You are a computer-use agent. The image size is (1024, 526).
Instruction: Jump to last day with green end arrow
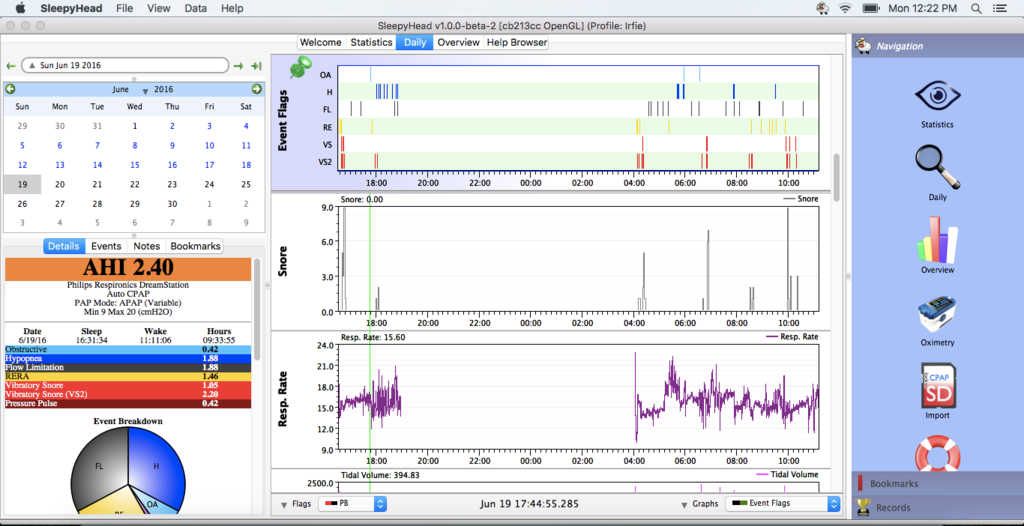tap(257, 66)
